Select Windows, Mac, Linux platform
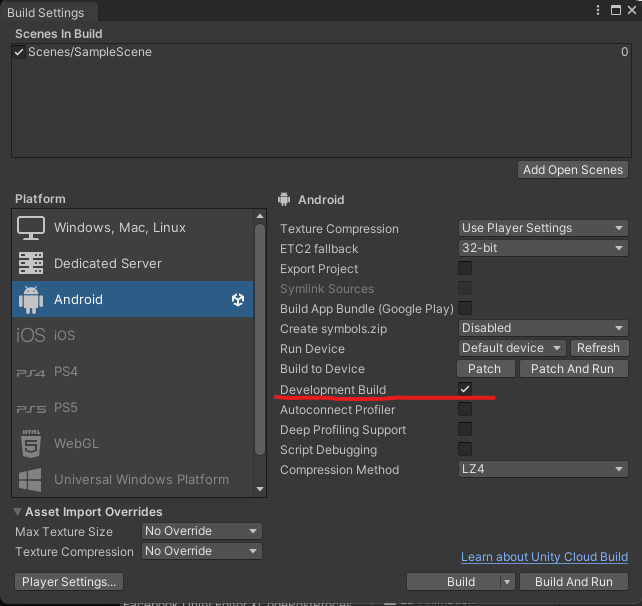The image size is (642, 606). (133, 227)
